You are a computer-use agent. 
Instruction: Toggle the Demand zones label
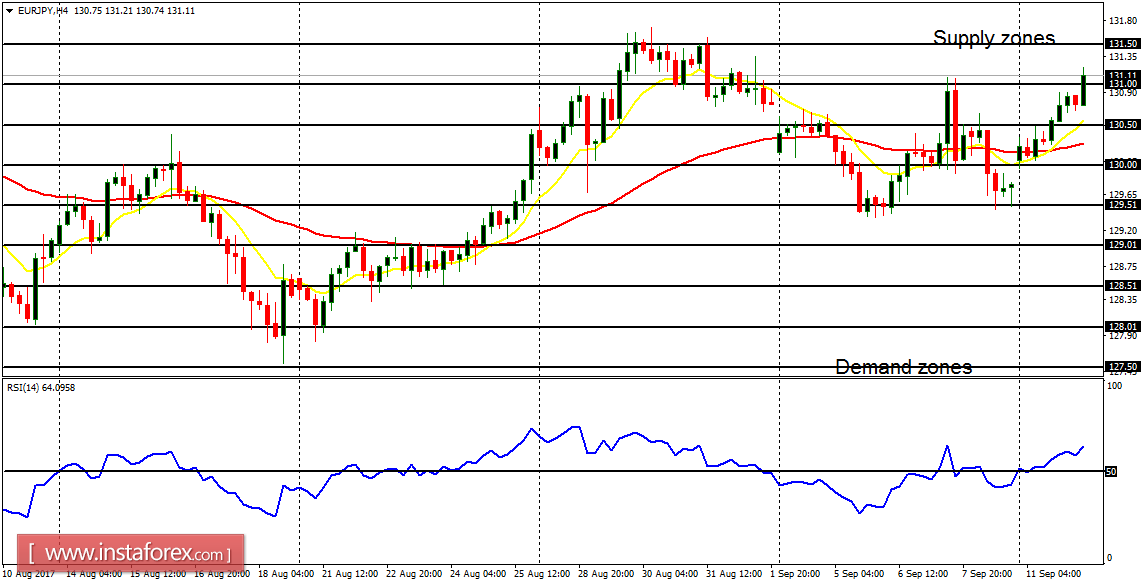[x=904, y=367]
